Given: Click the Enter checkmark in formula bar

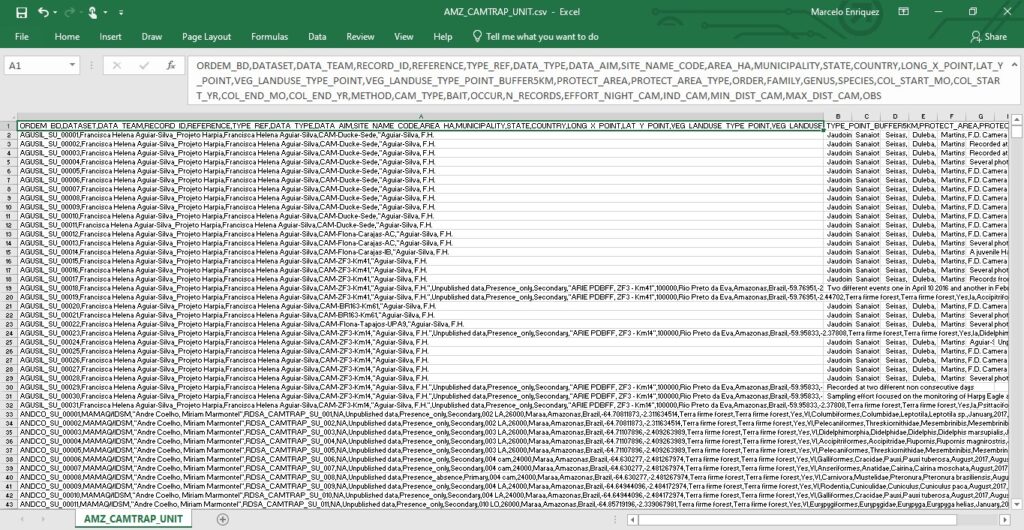Looking at the screenshot, I should coord(143,65).
